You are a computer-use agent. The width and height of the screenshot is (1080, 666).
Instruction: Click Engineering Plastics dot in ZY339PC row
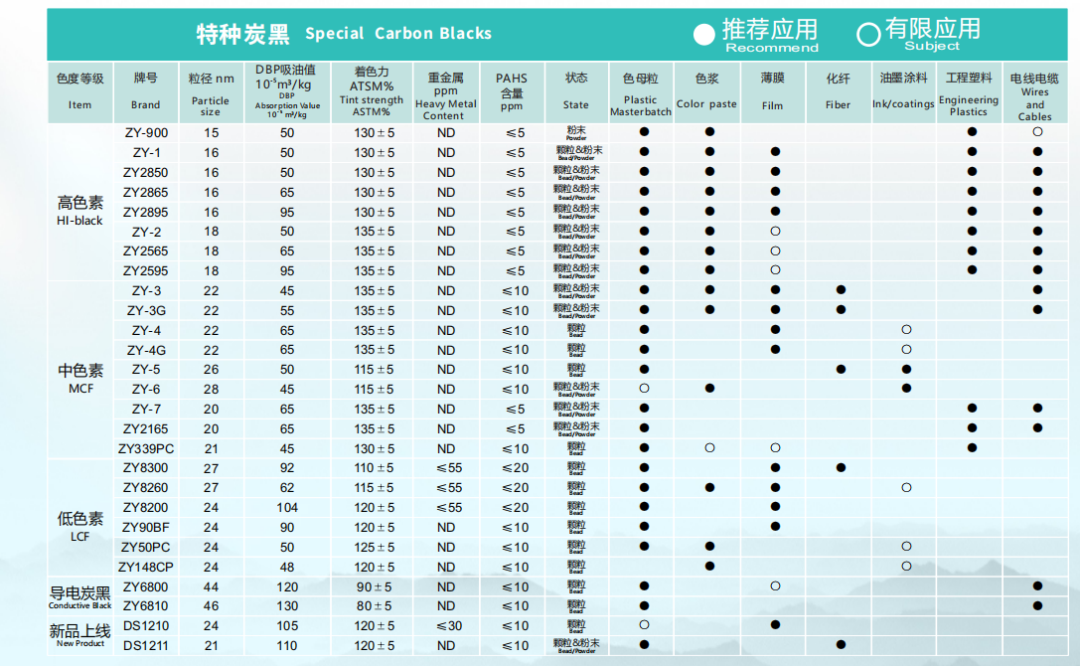pos(971,448)
